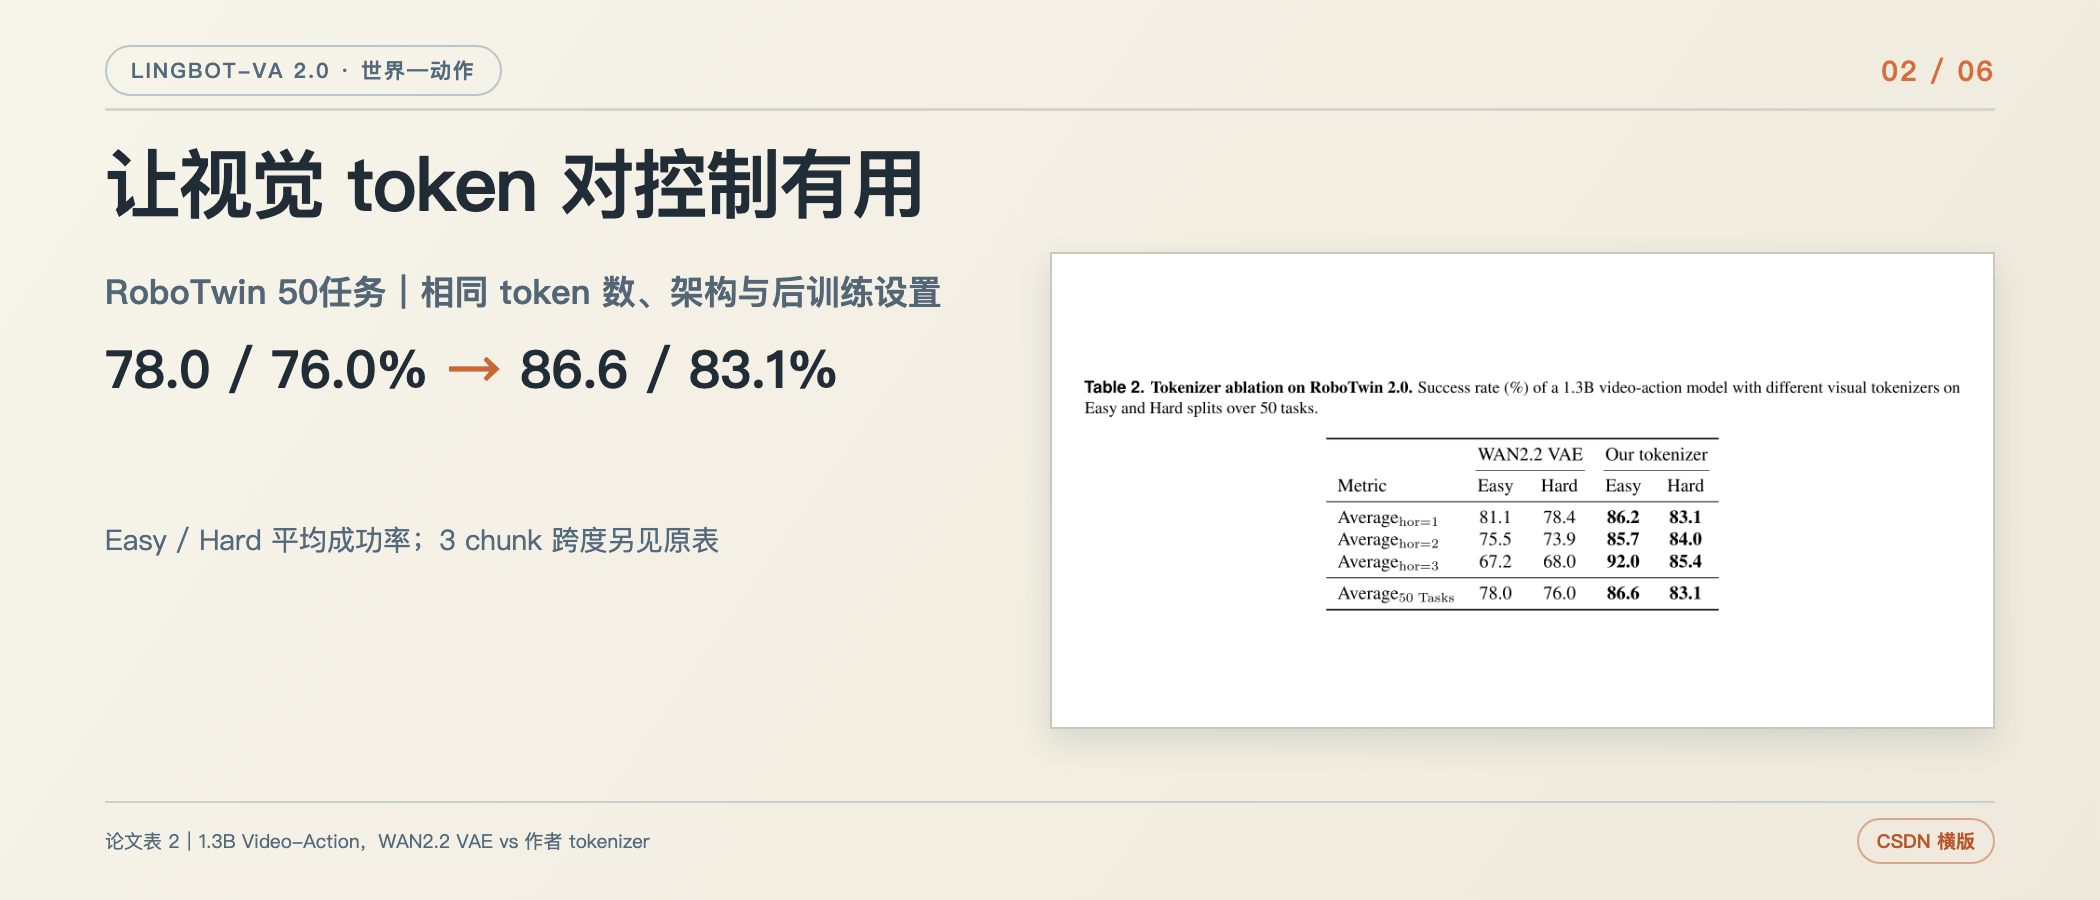Click the WAN2.2 VAE column header
2100x900 pixels.
1530,455
